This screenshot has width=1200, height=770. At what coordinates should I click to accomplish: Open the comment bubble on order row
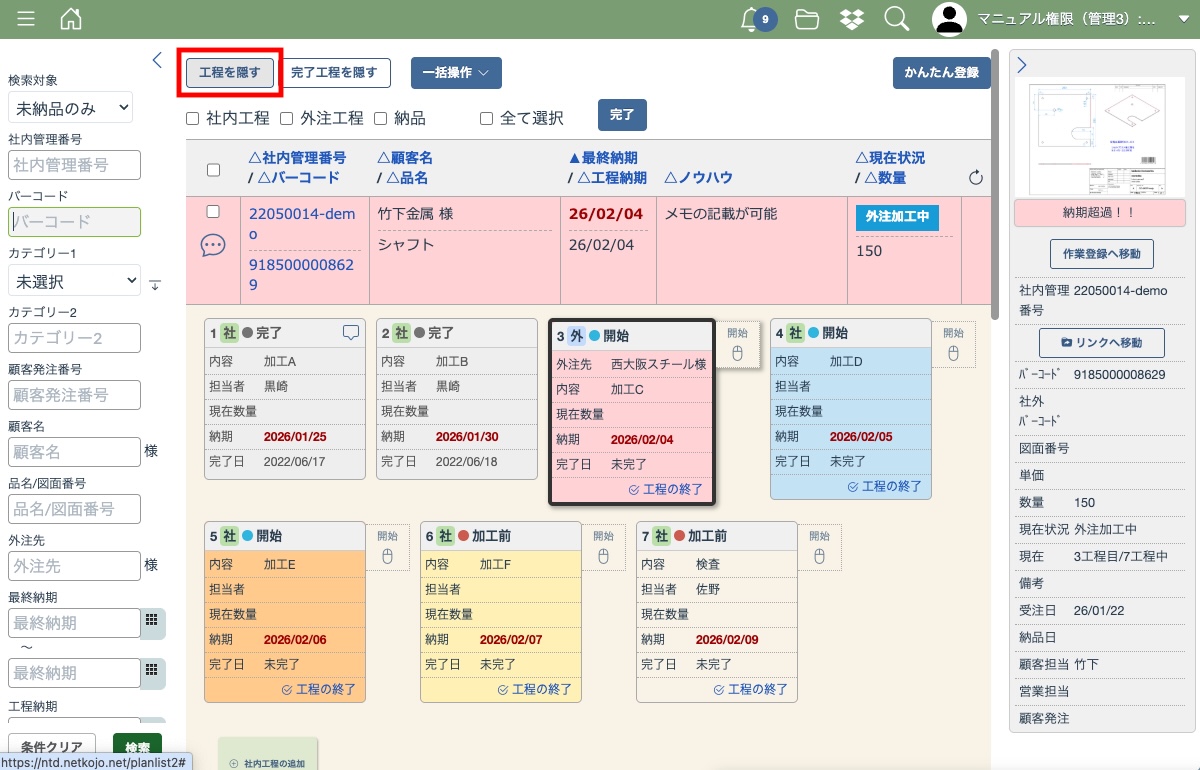tap(213, 246)
